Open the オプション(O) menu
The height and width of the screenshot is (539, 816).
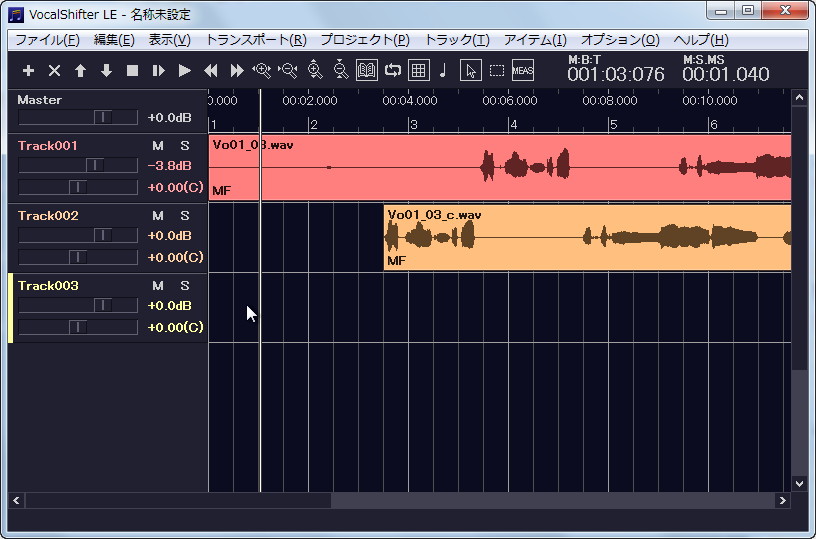[620, 40]
